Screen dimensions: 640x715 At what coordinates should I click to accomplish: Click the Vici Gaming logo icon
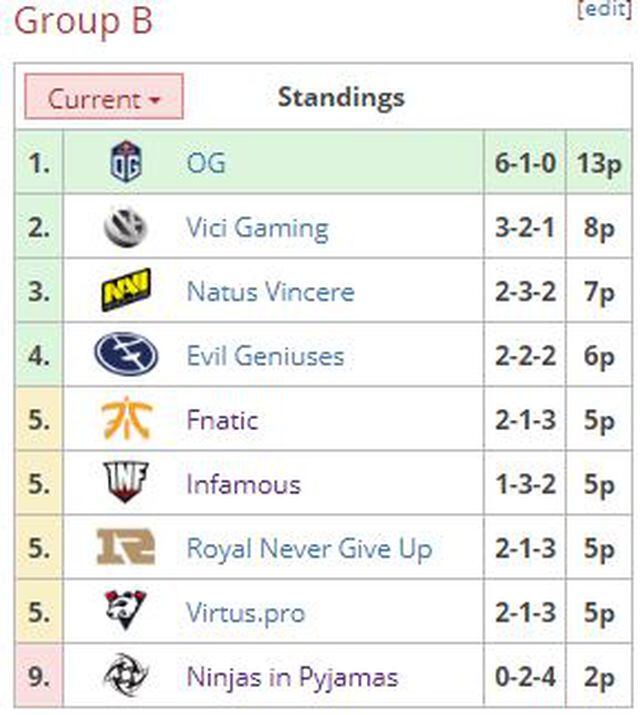tap(126, 227)
